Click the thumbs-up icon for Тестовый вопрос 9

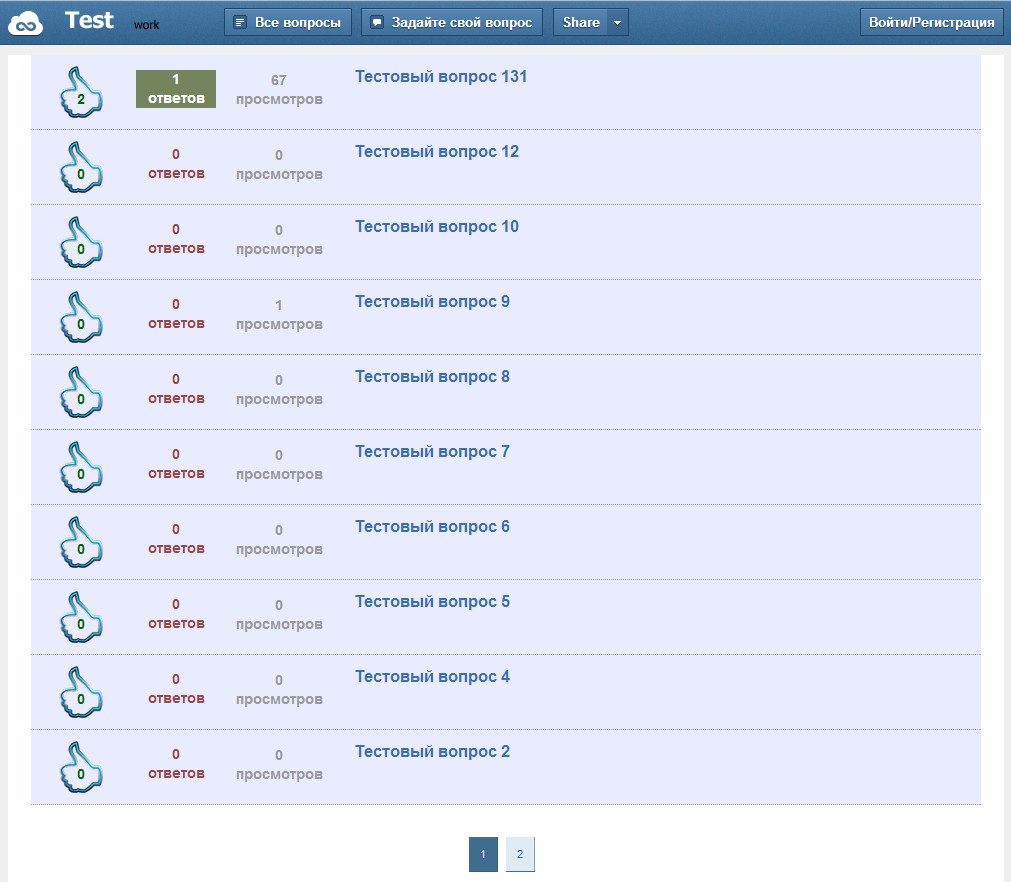(x=81, y=317)
